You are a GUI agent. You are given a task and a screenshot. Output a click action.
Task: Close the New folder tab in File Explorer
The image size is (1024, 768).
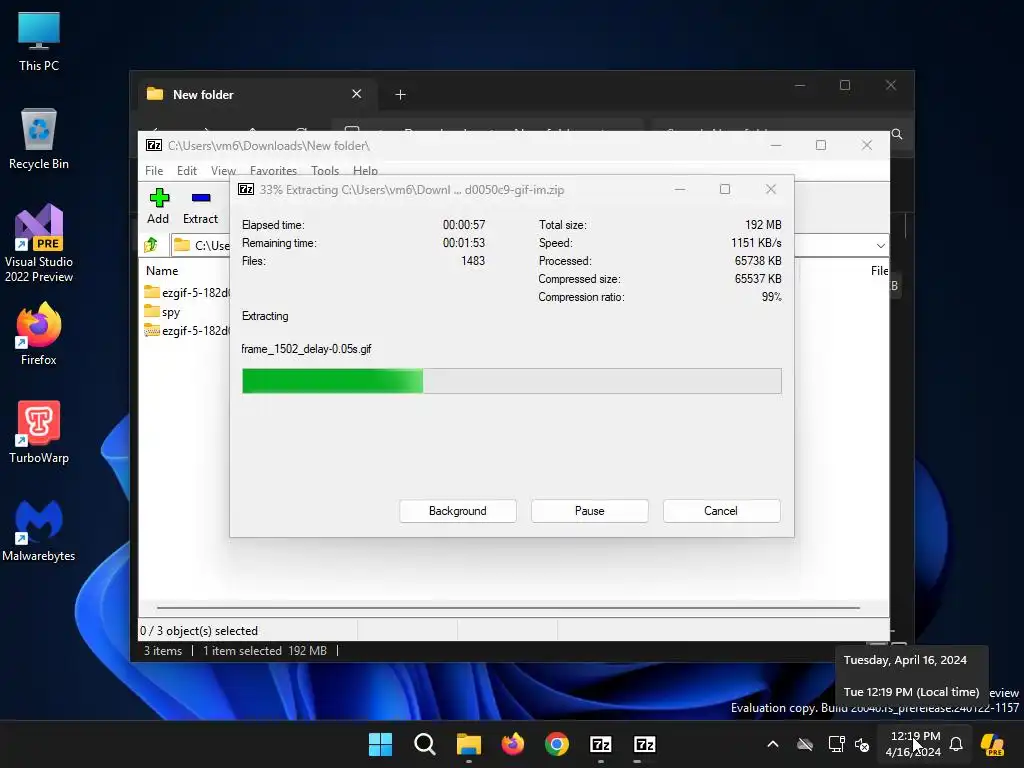[357, 94]
